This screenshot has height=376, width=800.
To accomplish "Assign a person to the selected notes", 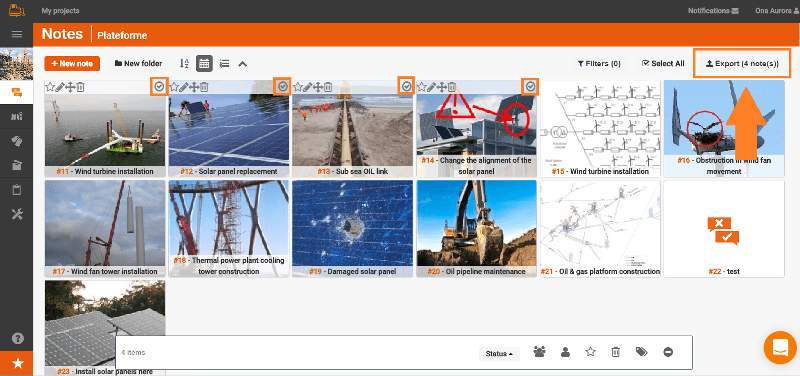I will coord(565,352).
